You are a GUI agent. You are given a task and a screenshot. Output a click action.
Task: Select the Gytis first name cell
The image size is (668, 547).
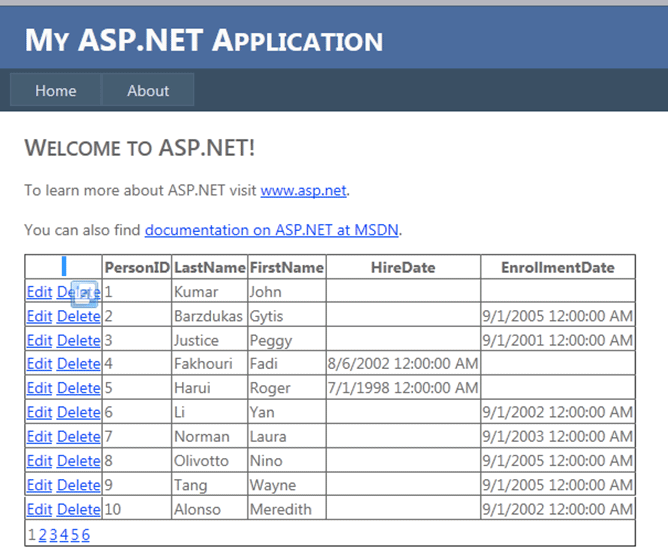(287, 316)
